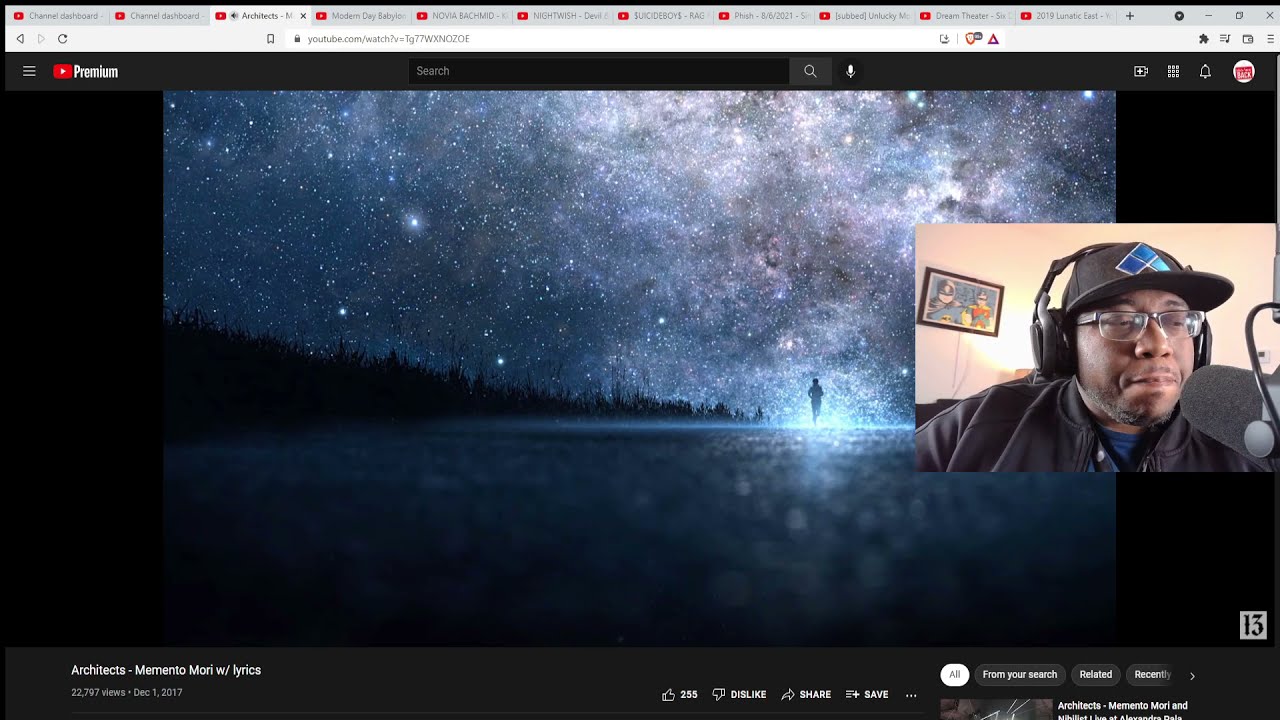Image resolution: width=1280 pixels, height=720 pixels.
Task: Click the DISLIKE button
Action: [739, 694]
